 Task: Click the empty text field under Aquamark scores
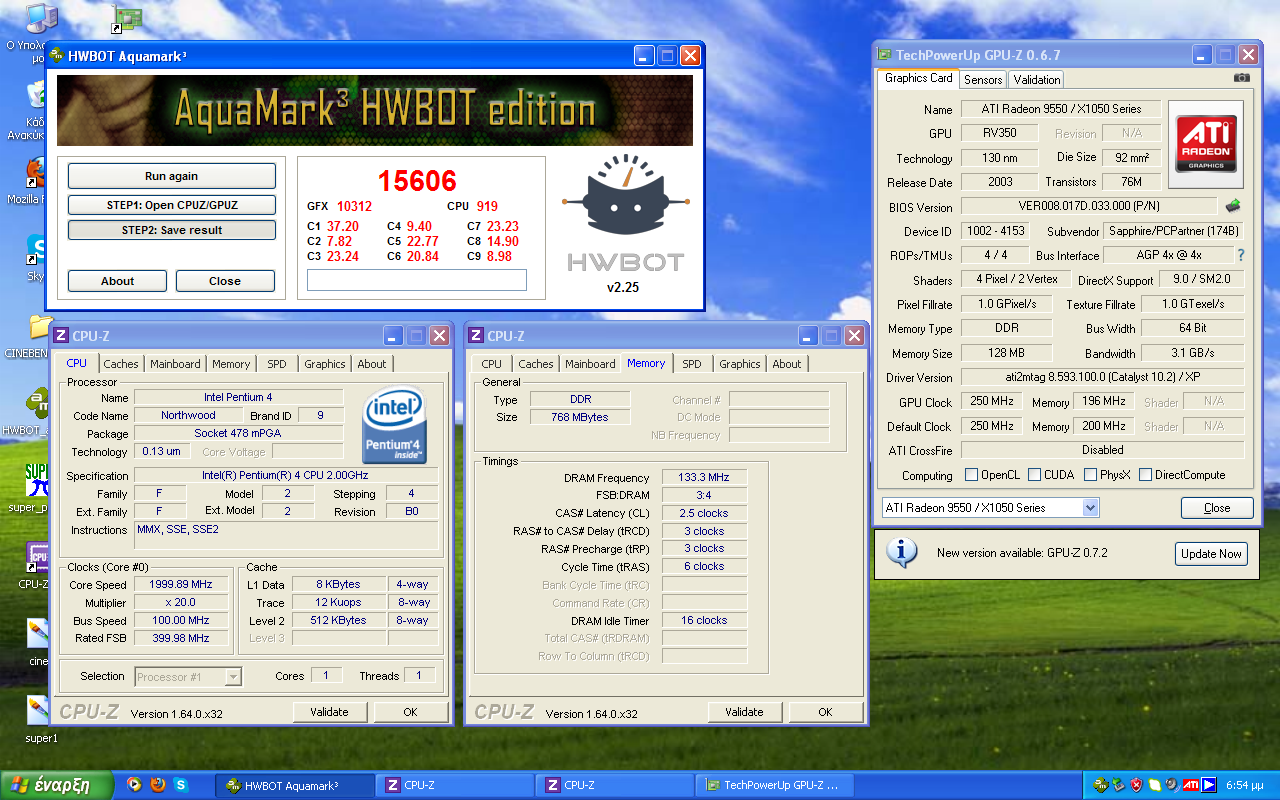click(x=417, y=280)
